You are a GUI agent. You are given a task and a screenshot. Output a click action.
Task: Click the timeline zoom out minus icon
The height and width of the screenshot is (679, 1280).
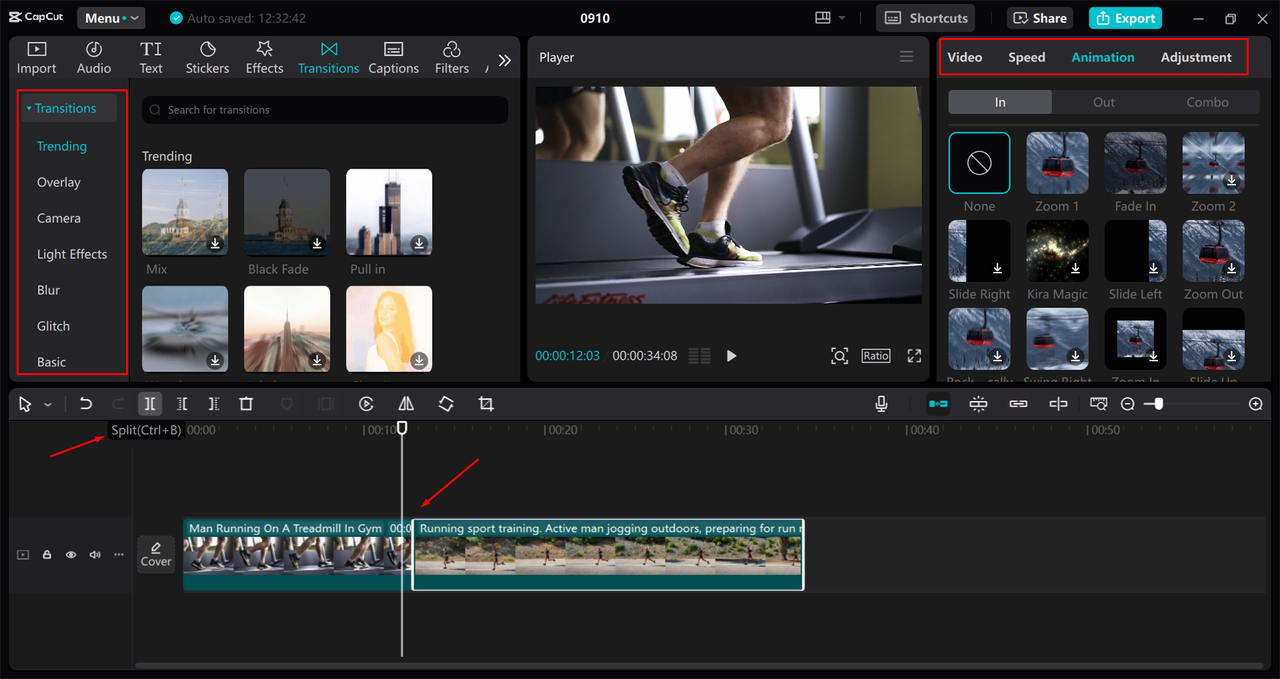coord(1128,404)
